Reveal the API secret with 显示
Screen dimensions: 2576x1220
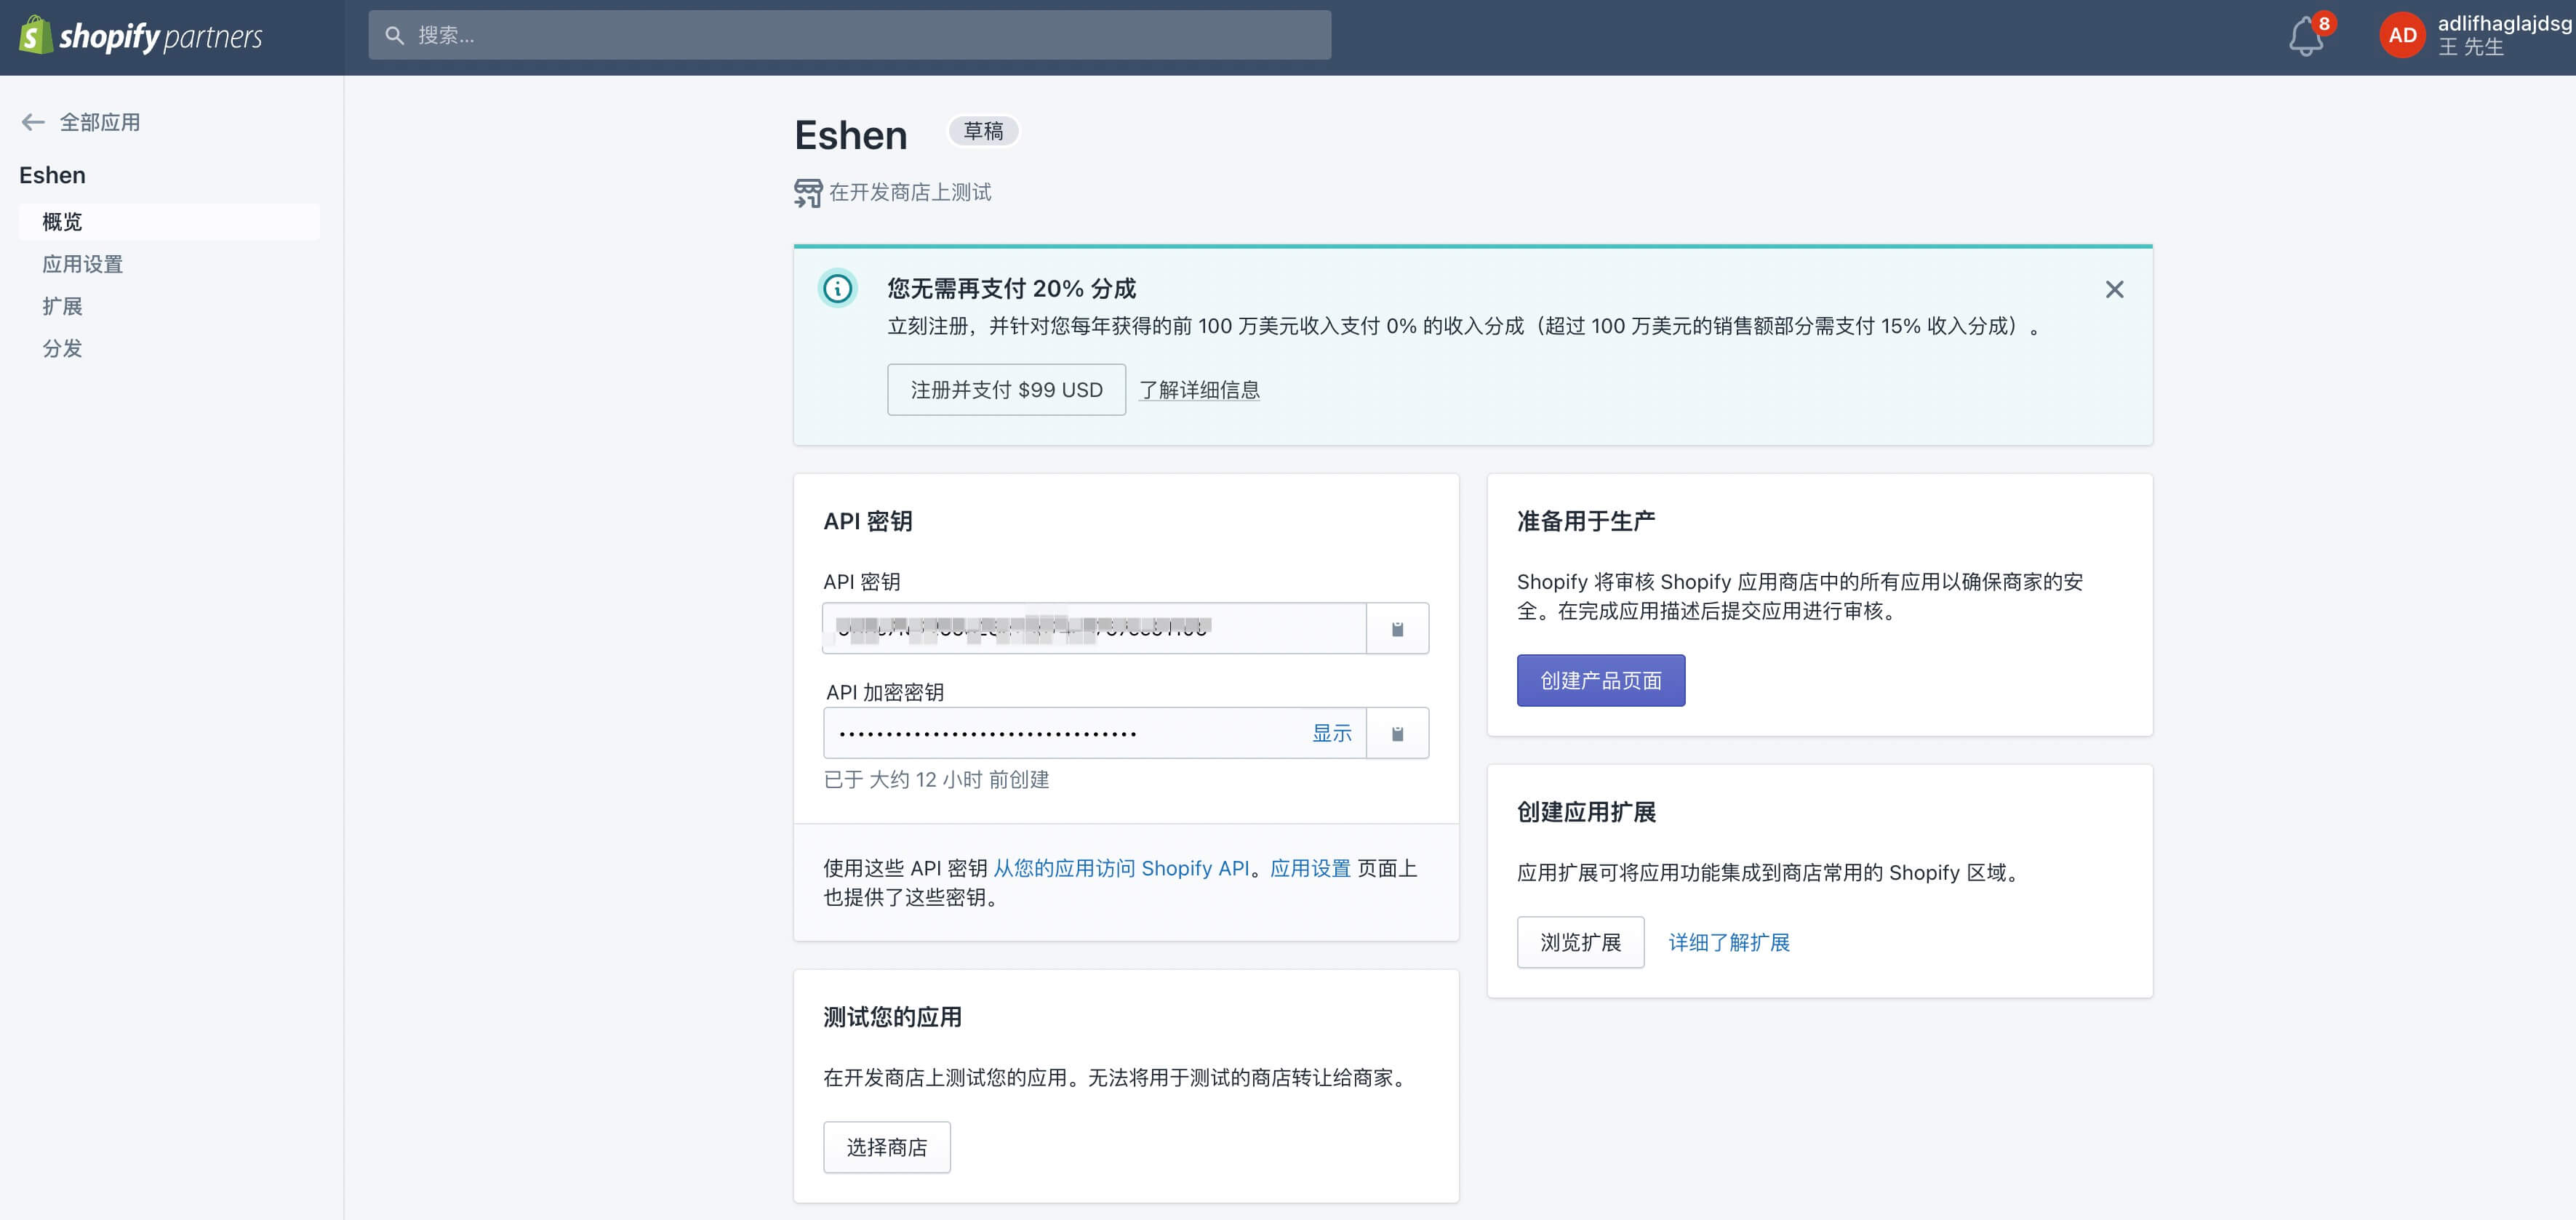coord(1331,734)
